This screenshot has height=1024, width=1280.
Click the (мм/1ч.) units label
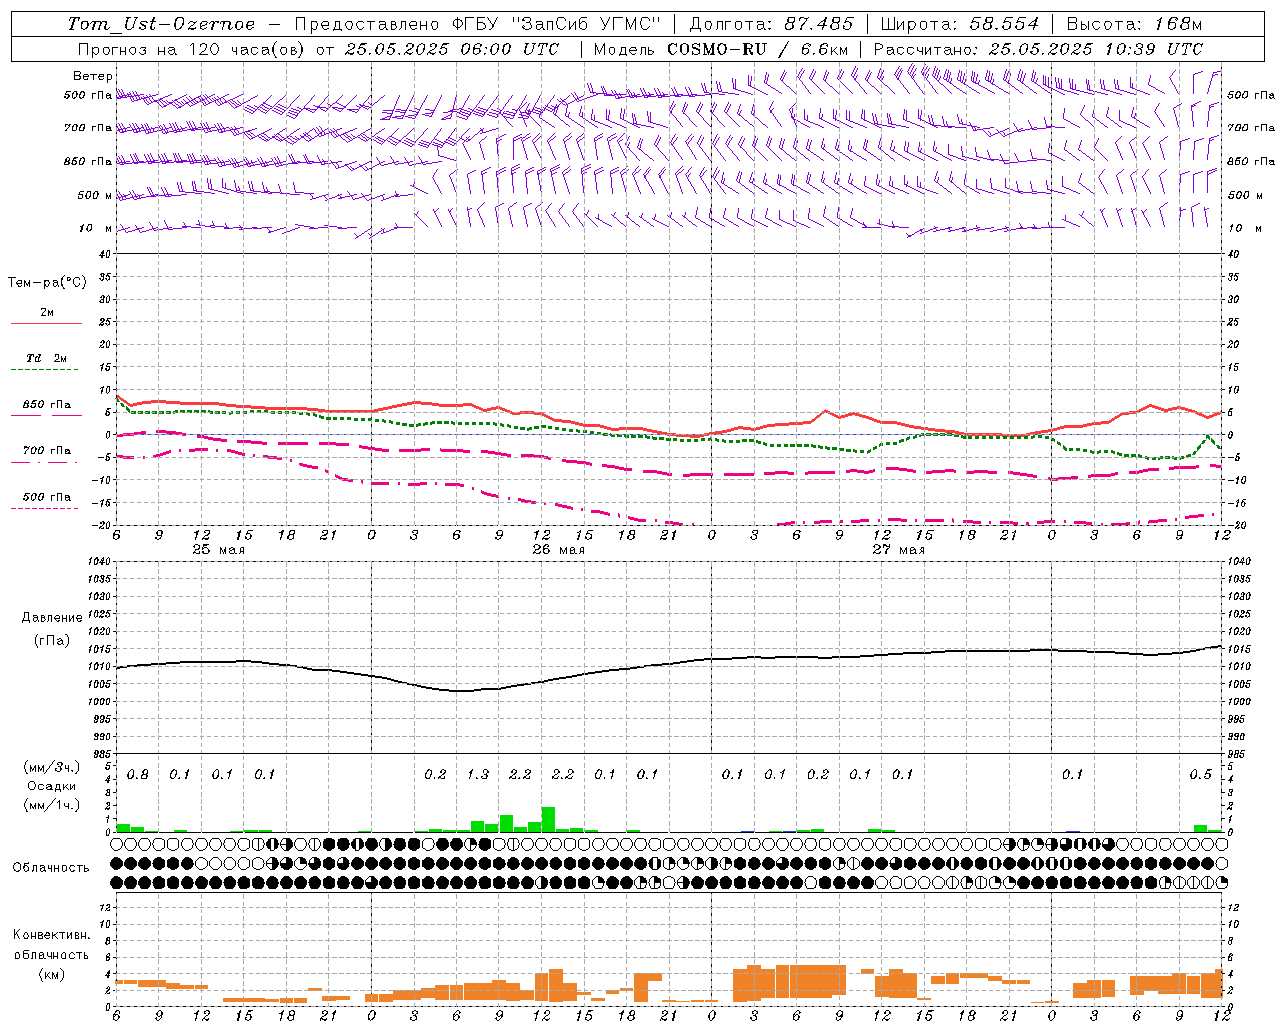[52, 805]
